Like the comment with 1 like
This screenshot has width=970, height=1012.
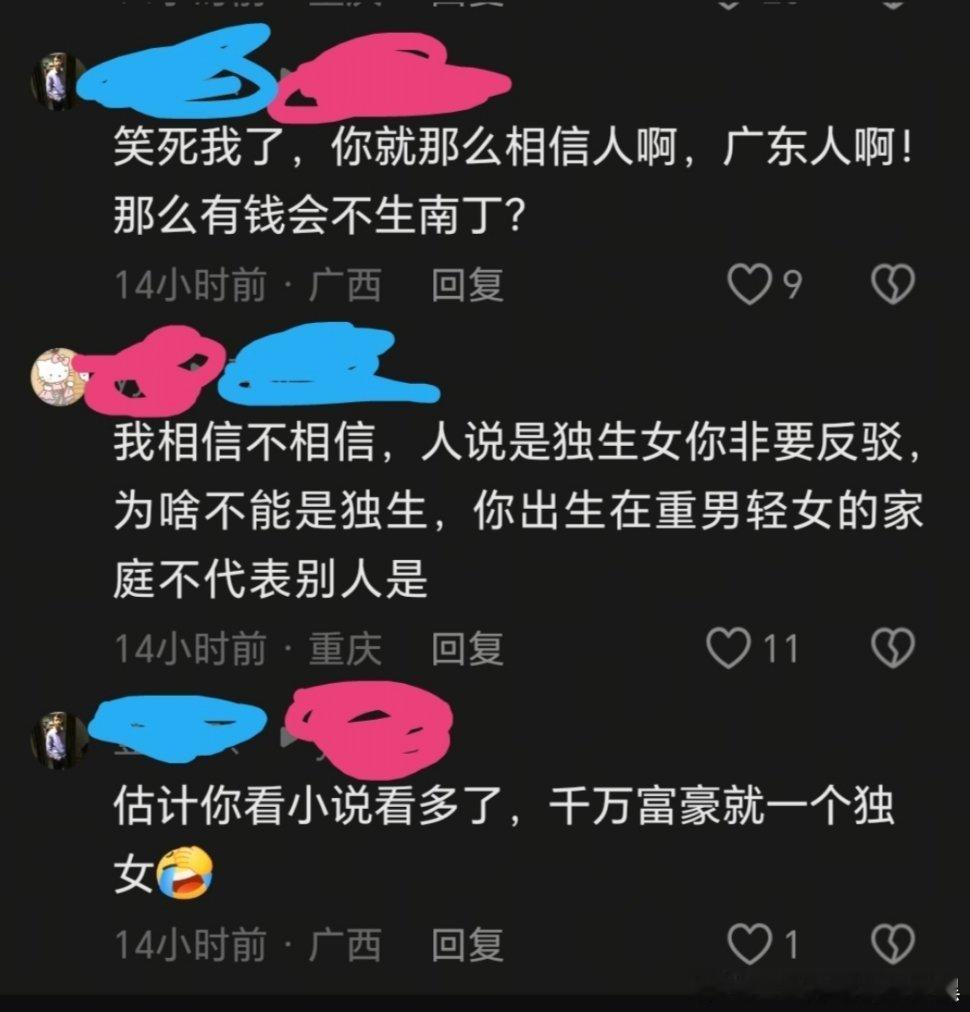[749, 944]
